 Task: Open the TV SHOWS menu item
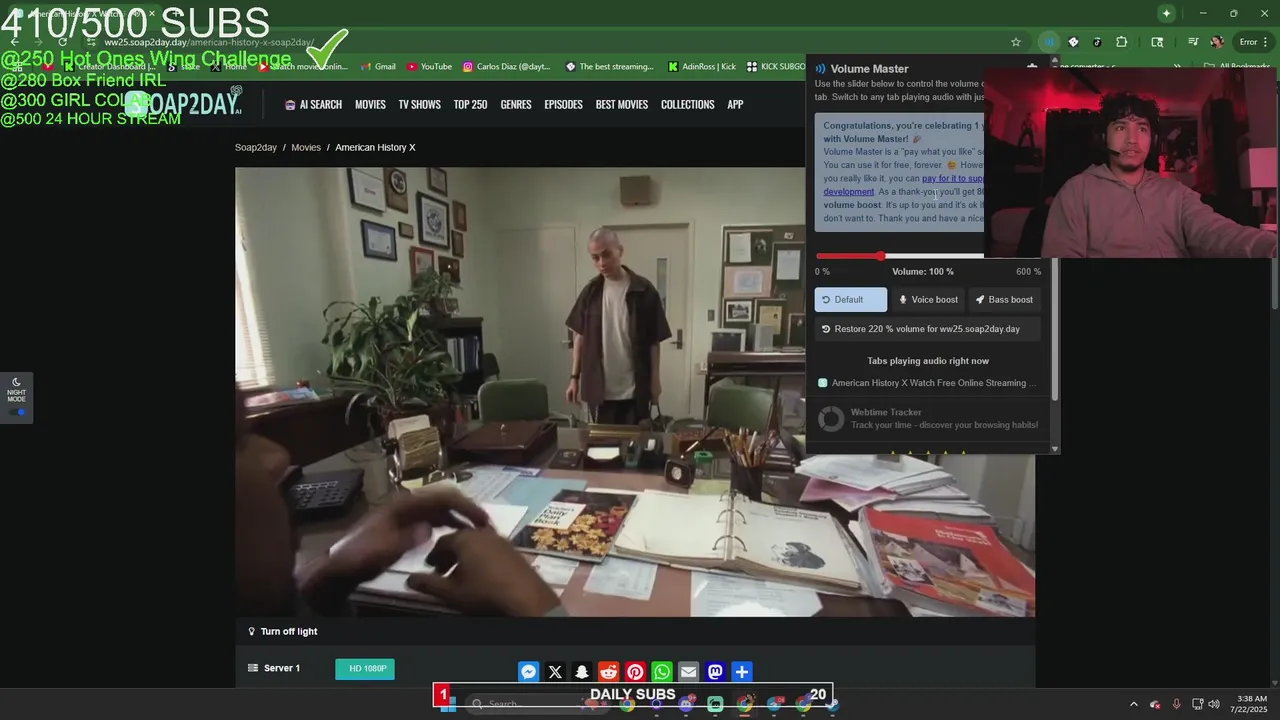coord(419,104)
